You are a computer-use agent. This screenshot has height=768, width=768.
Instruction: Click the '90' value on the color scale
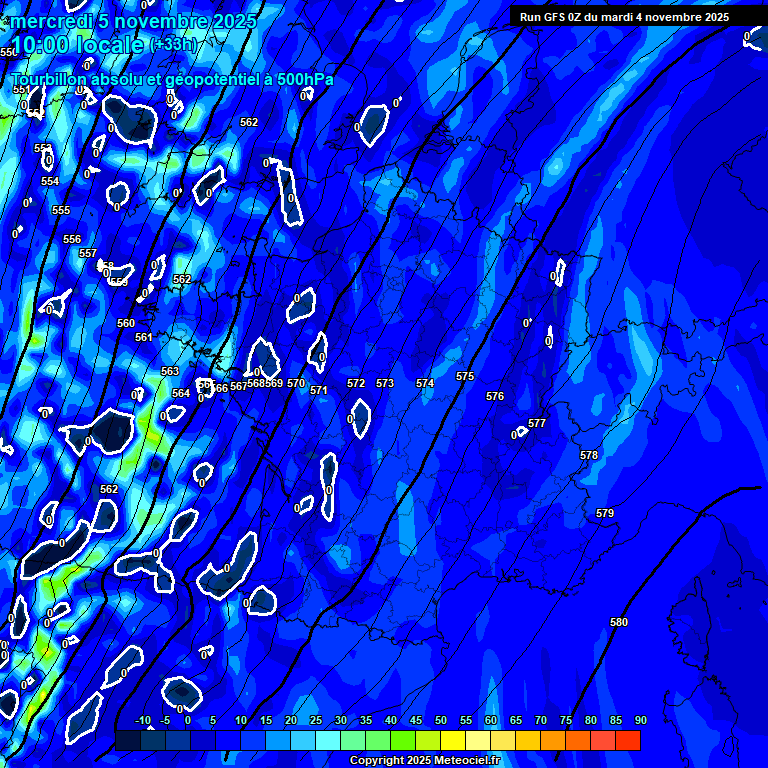click(640, 721)
